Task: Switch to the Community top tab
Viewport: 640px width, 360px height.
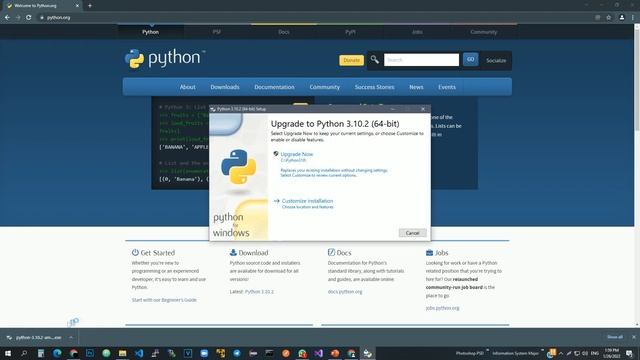Action: [x=484, y=32]
